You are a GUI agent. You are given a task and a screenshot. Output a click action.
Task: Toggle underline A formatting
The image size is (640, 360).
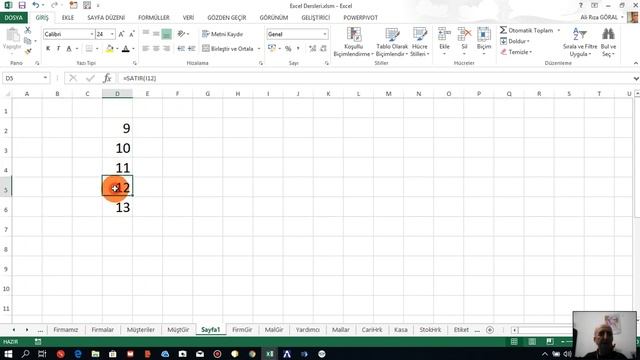point(69,49)
